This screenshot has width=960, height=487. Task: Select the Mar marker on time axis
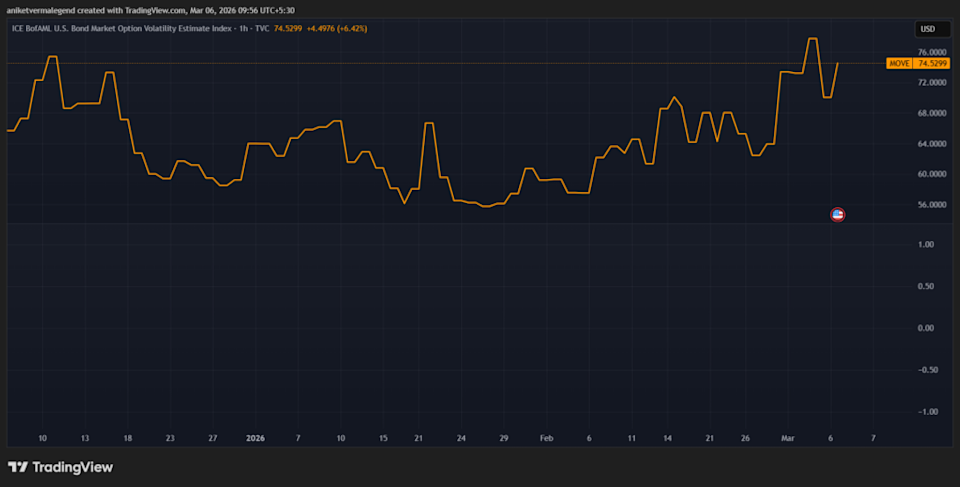pyautogui.click(x=790, y=438)
